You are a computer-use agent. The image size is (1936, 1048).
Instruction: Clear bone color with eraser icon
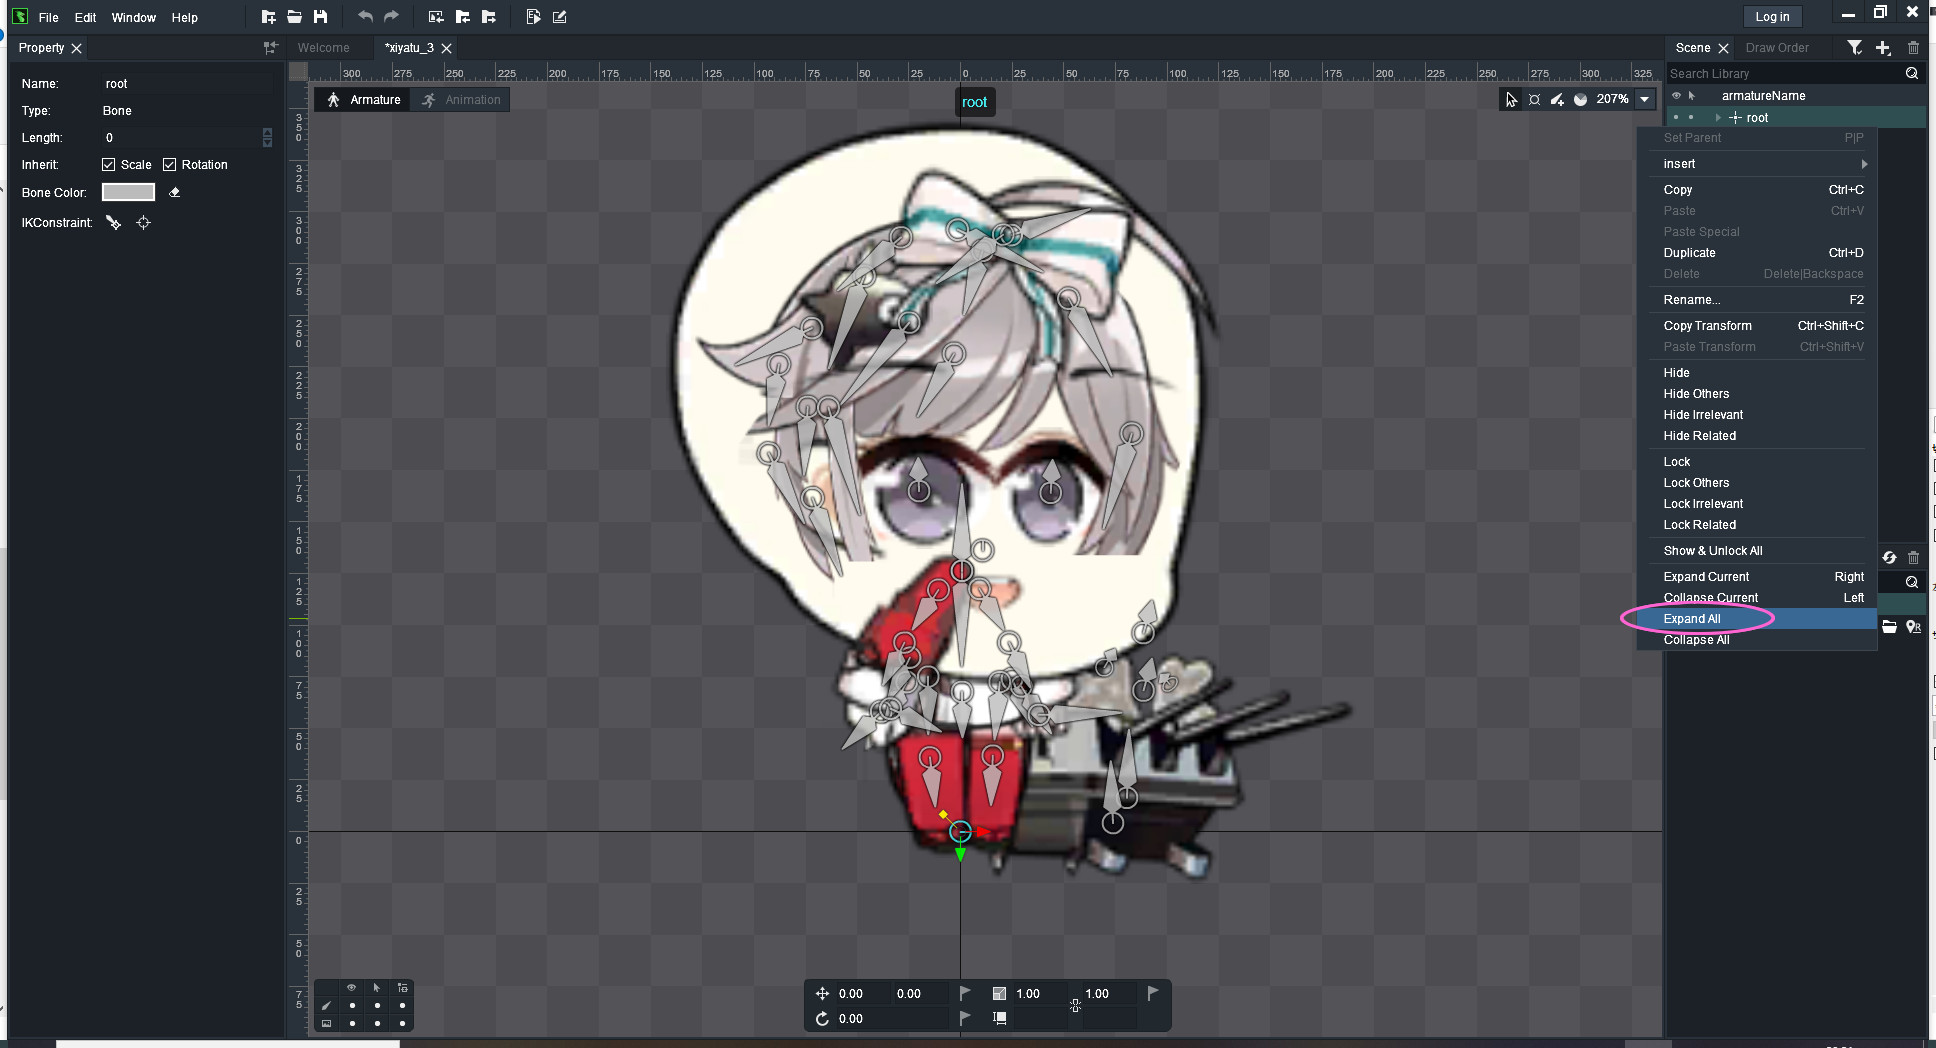coord(174,192)
